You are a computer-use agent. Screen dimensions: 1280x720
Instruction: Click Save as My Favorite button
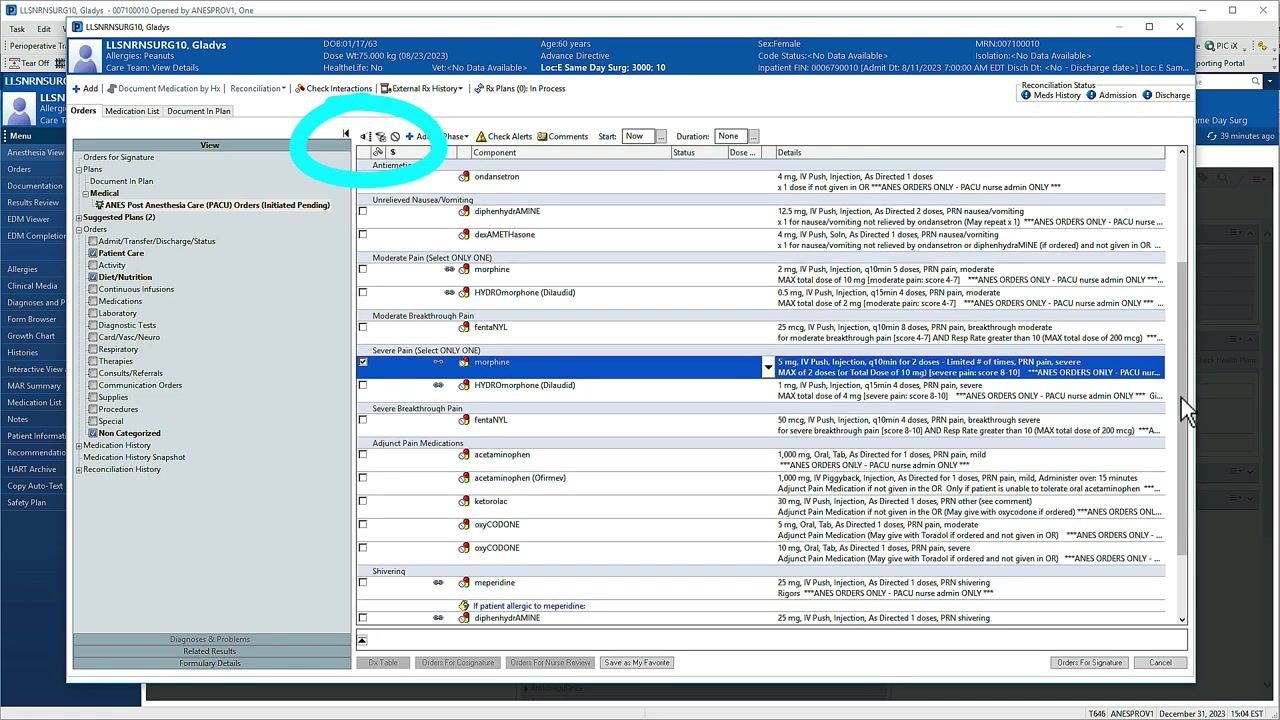(x=637, y=663)
